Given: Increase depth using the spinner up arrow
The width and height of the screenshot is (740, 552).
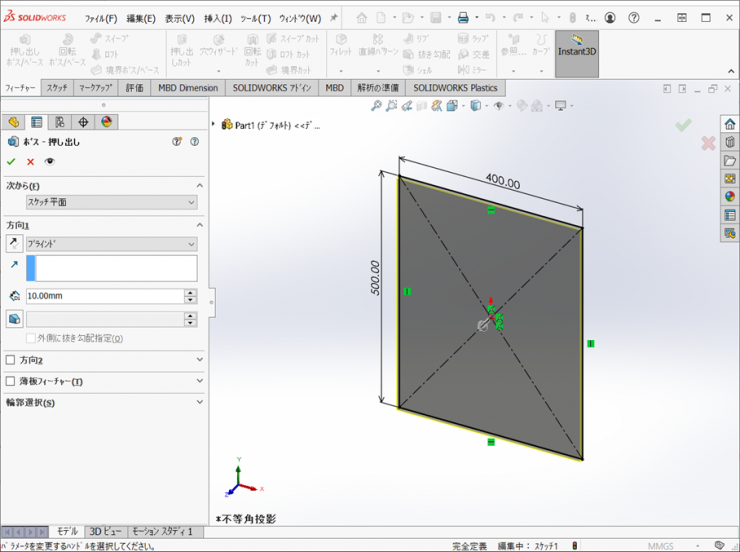Looking at the screenshot, I should point(190,292).
